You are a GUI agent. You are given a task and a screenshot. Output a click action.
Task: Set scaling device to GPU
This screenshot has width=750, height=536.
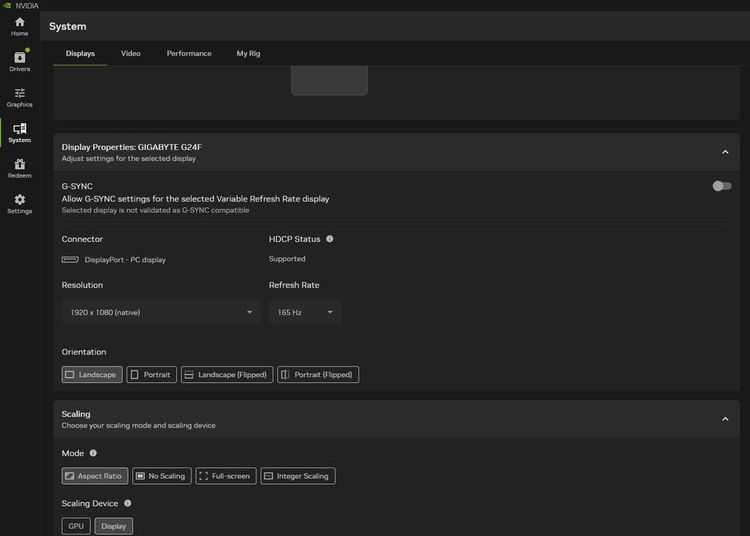point(76,526)
